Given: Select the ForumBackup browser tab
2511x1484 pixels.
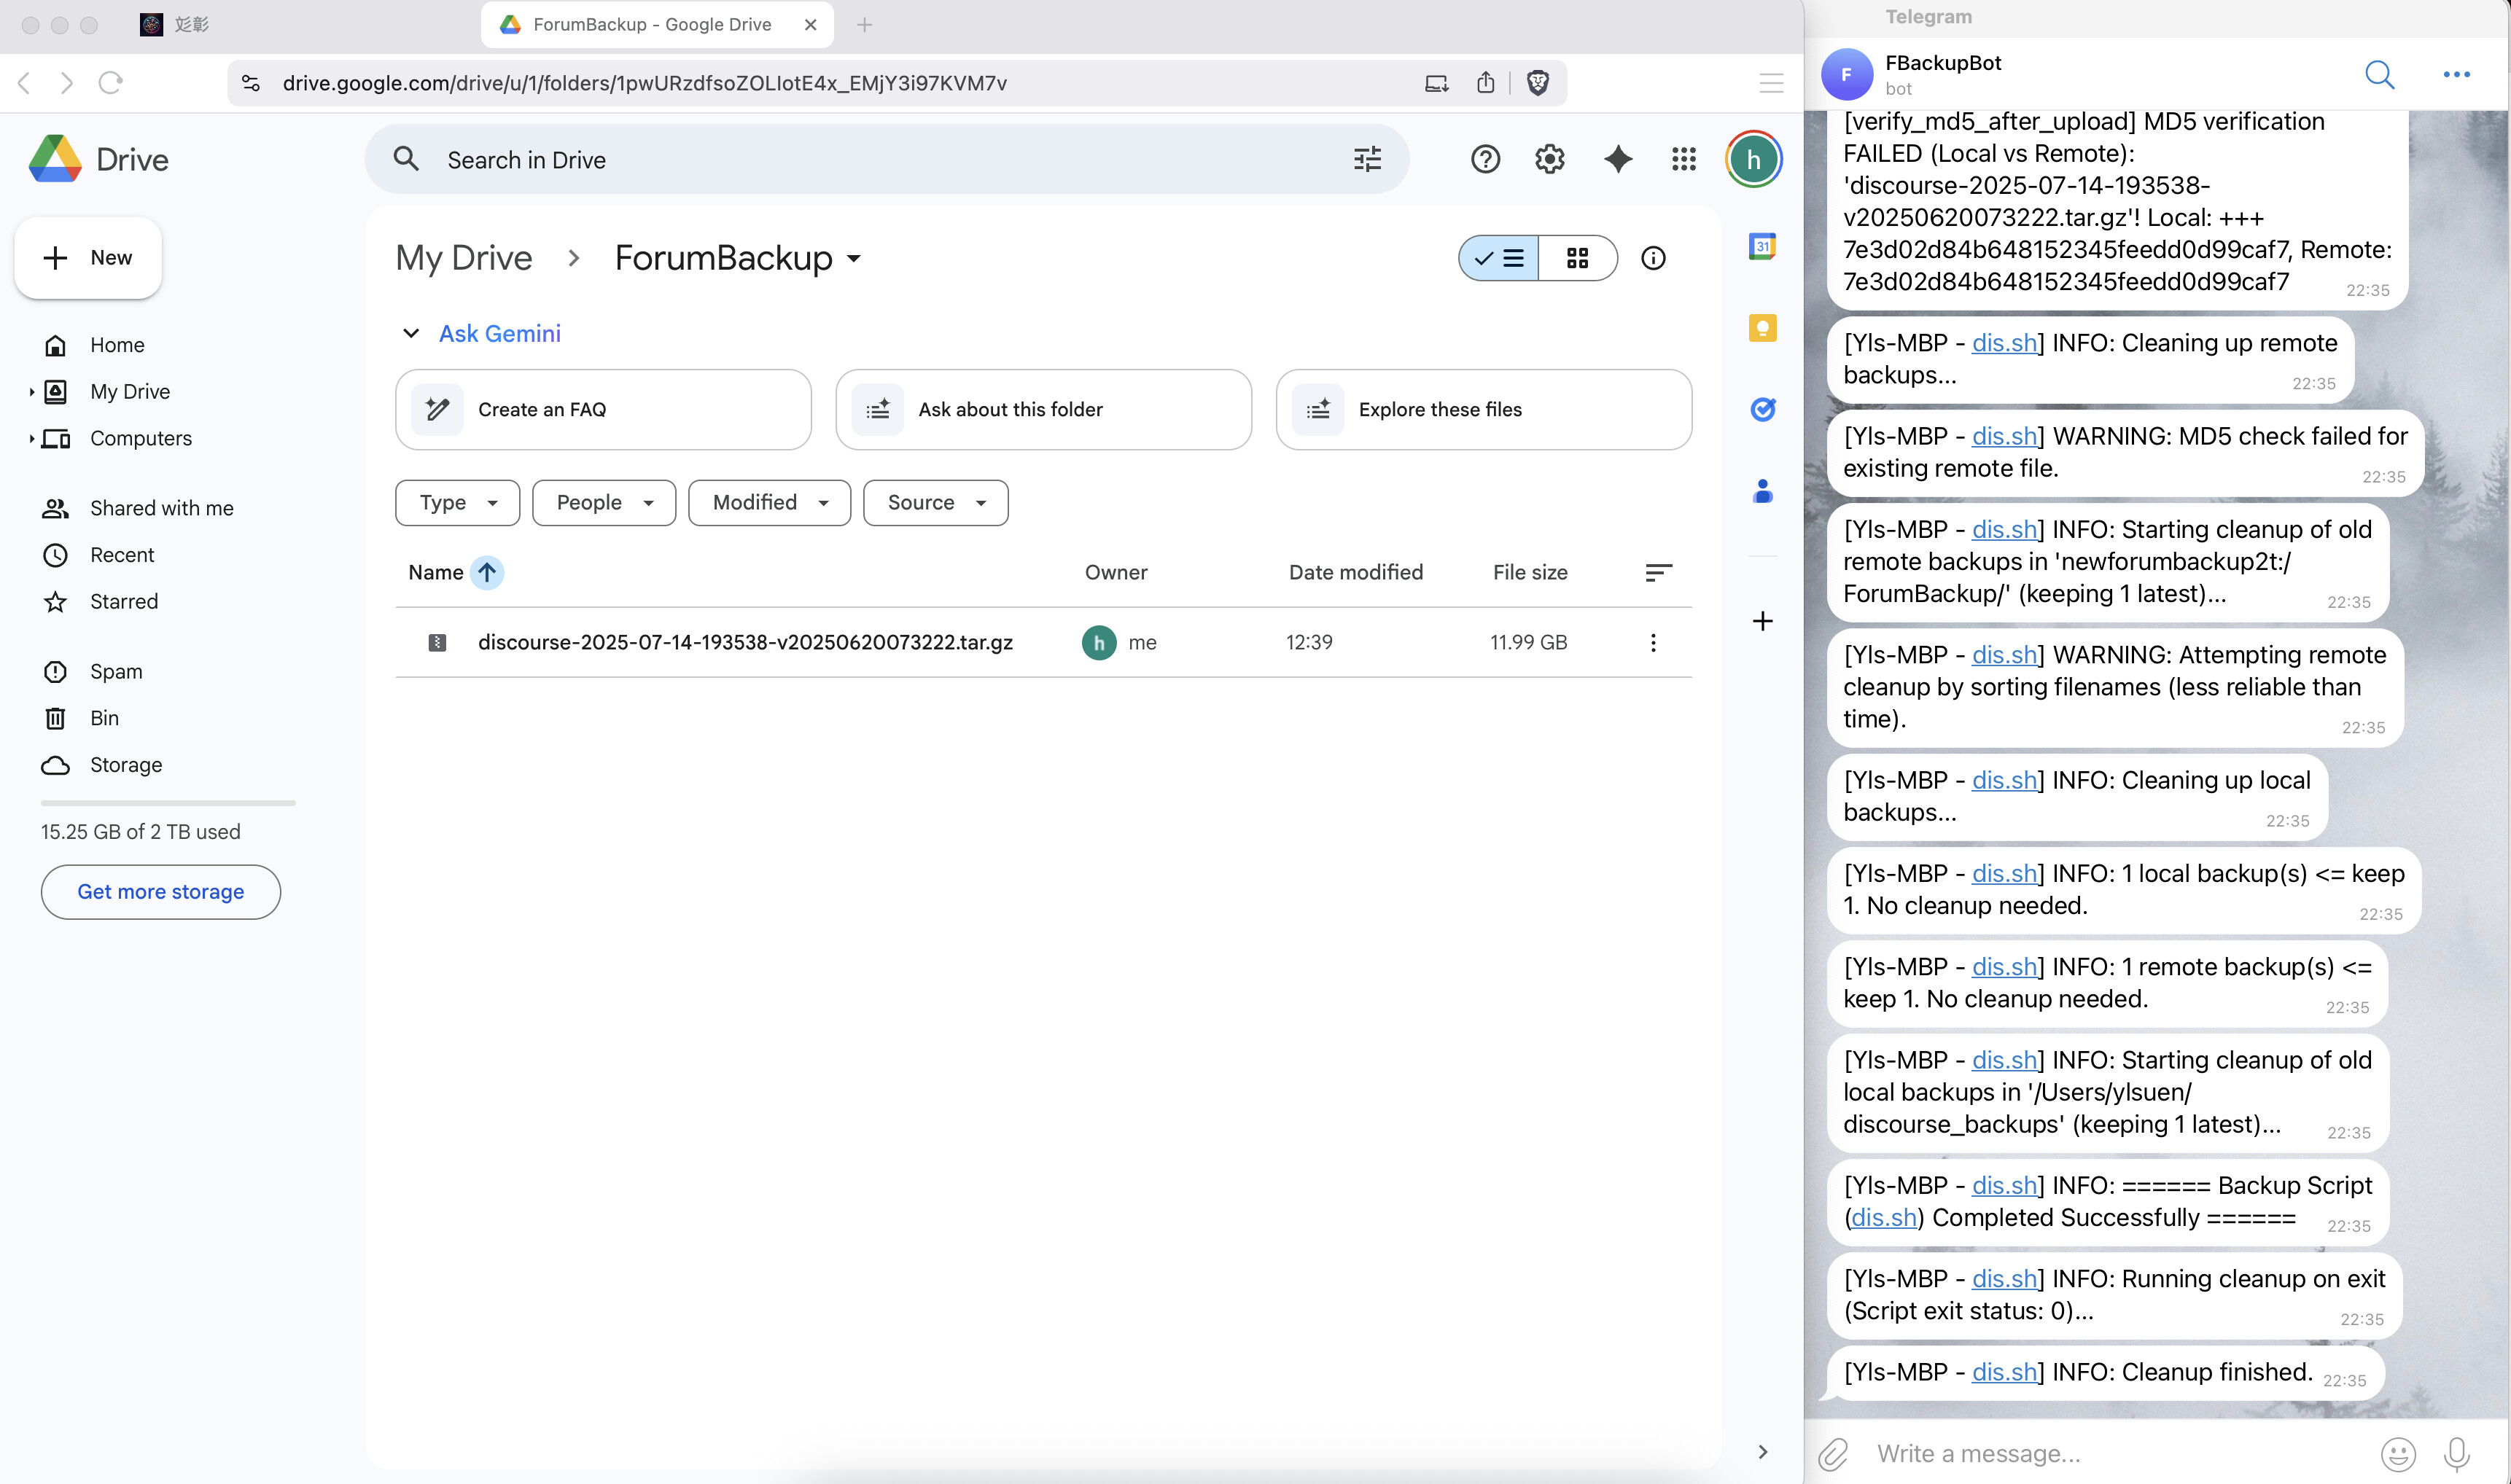Looking at the screenshot, I should [652, 24].
